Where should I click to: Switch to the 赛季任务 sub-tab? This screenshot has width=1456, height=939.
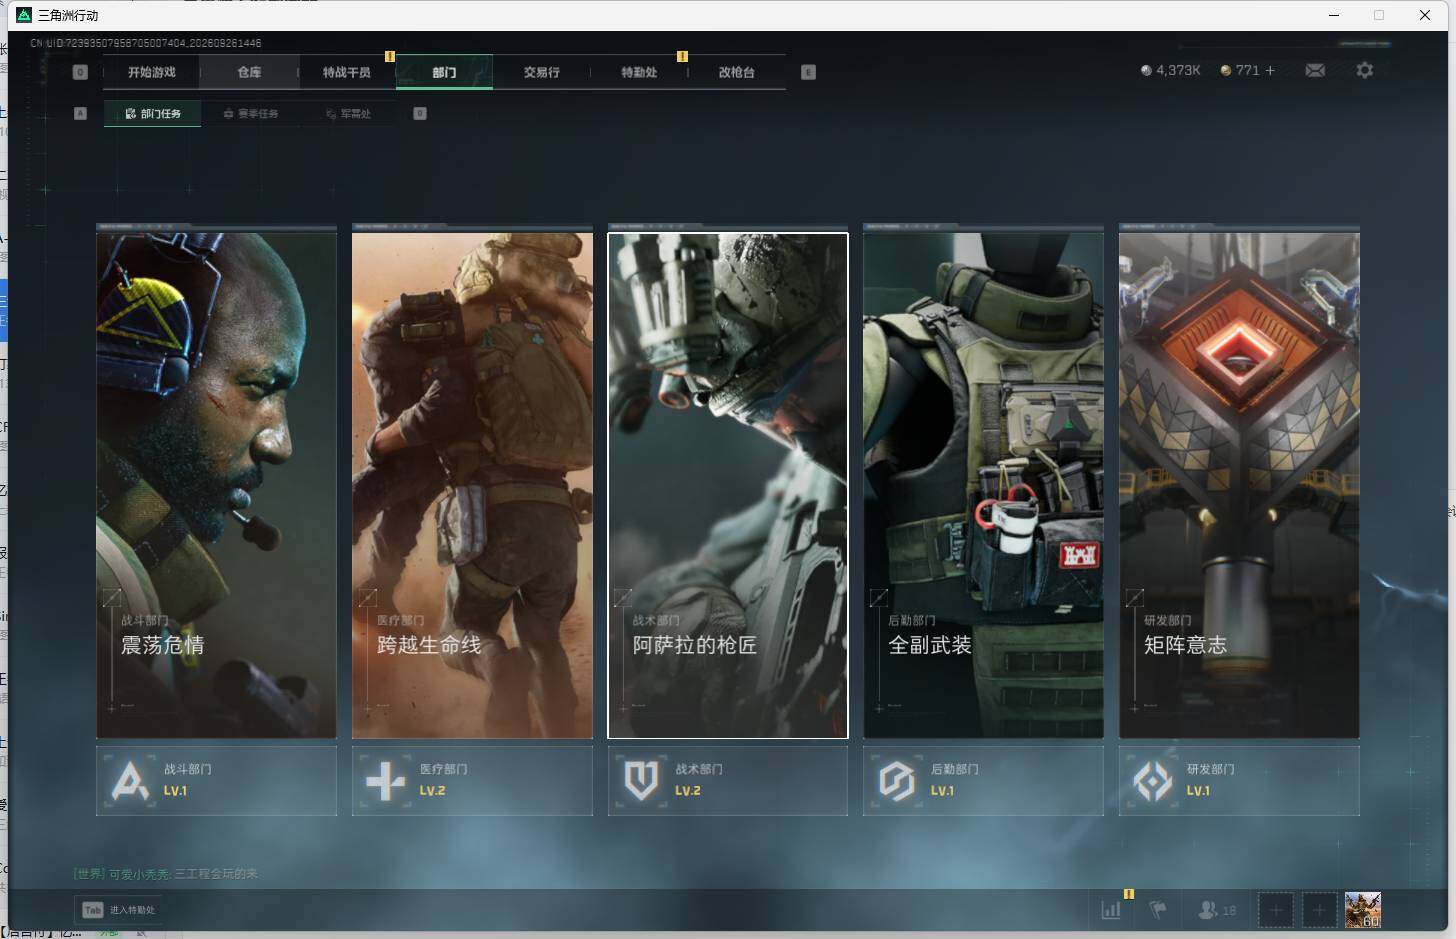(251, 114)
